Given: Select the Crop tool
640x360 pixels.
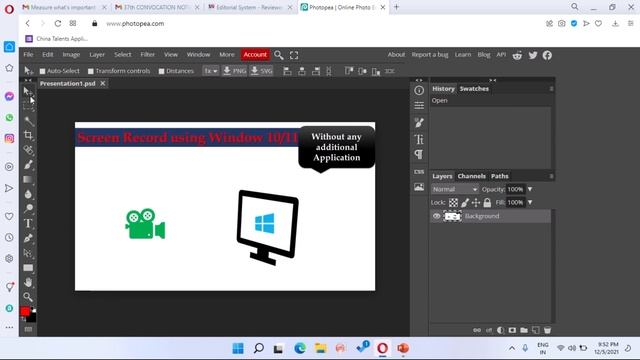Looking at the screenshot, I should (x=28, y=135).
